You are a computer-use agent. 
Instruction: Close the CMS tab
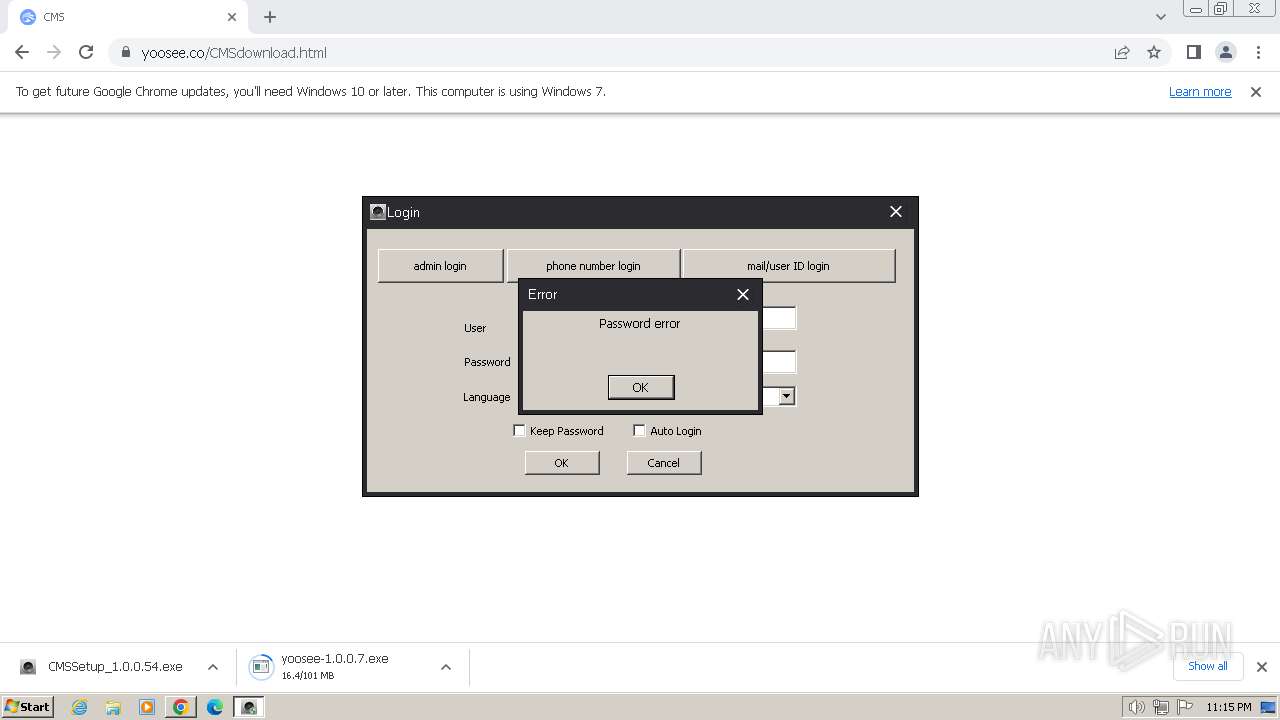coord(232,17)
